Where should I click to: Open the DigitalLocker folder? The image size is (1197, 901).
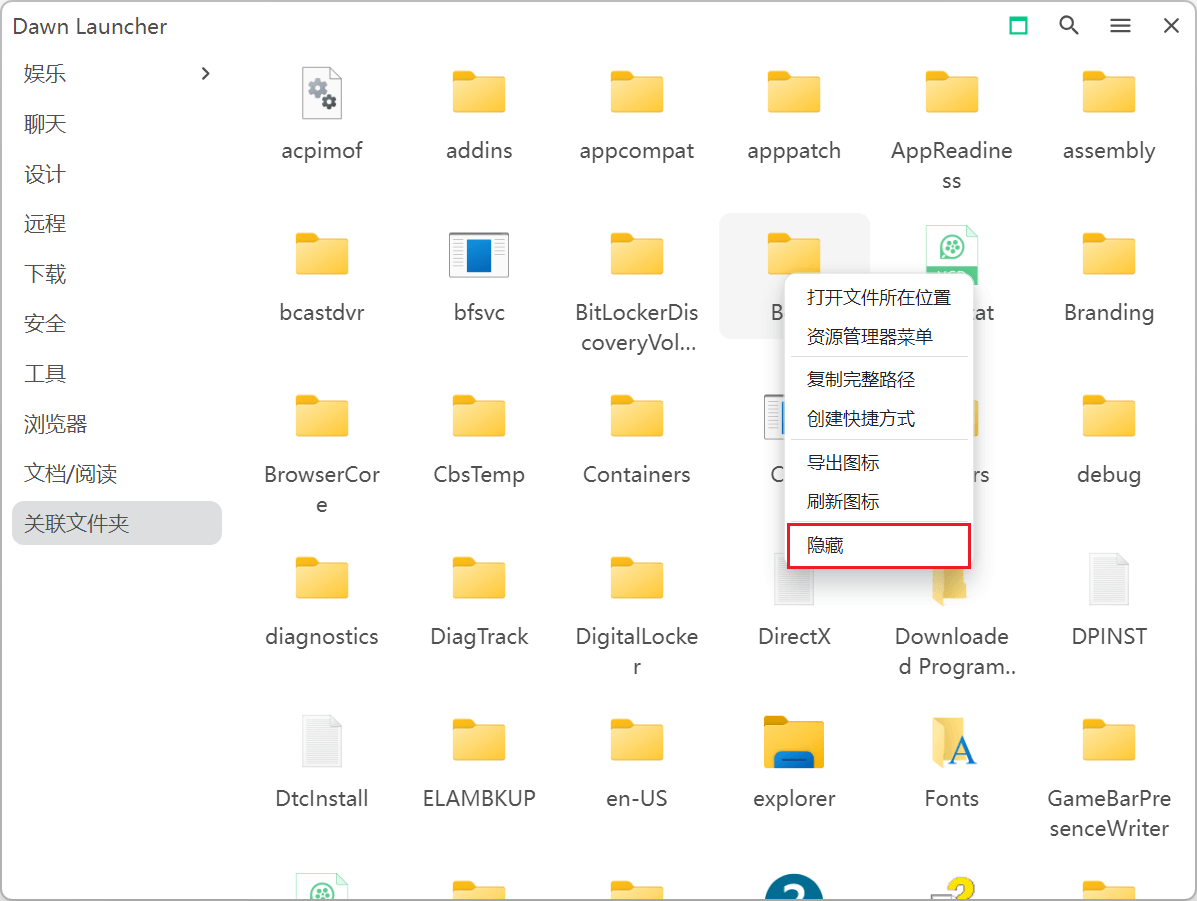[x=637, y=578]
